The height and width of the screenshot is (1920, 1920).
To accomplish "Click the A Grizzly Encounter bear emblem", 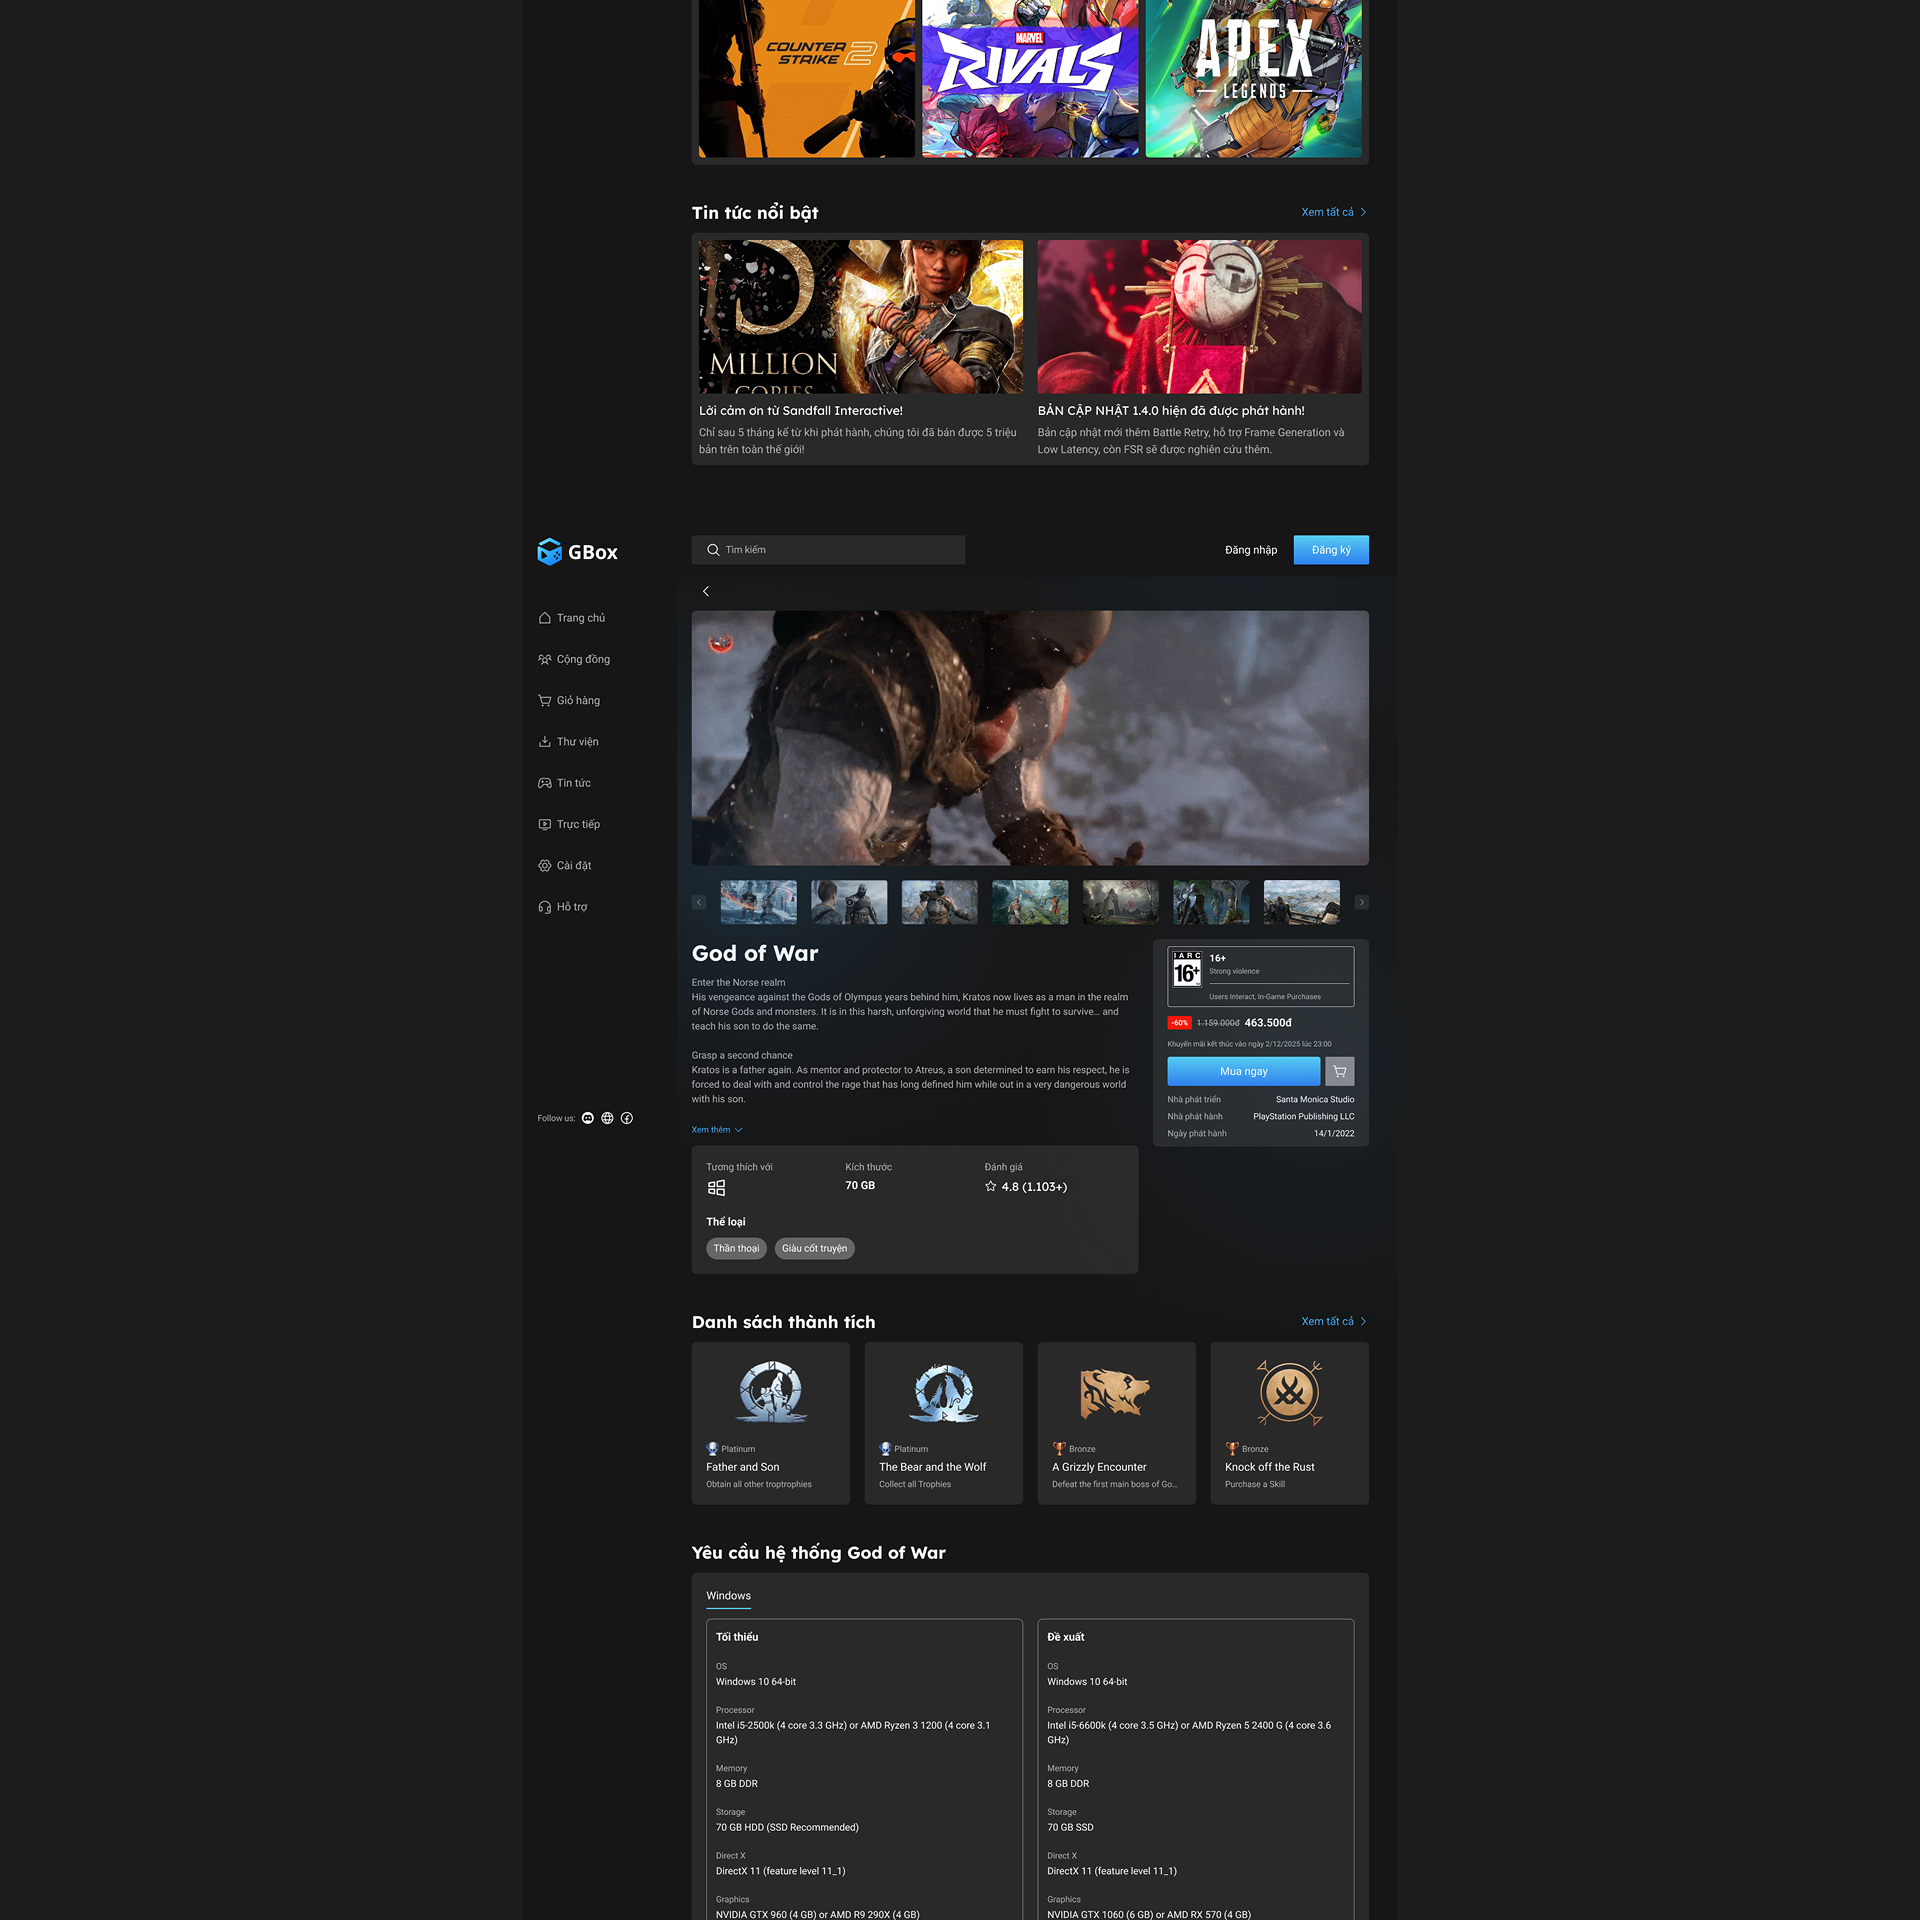I will [1116, 1392].
